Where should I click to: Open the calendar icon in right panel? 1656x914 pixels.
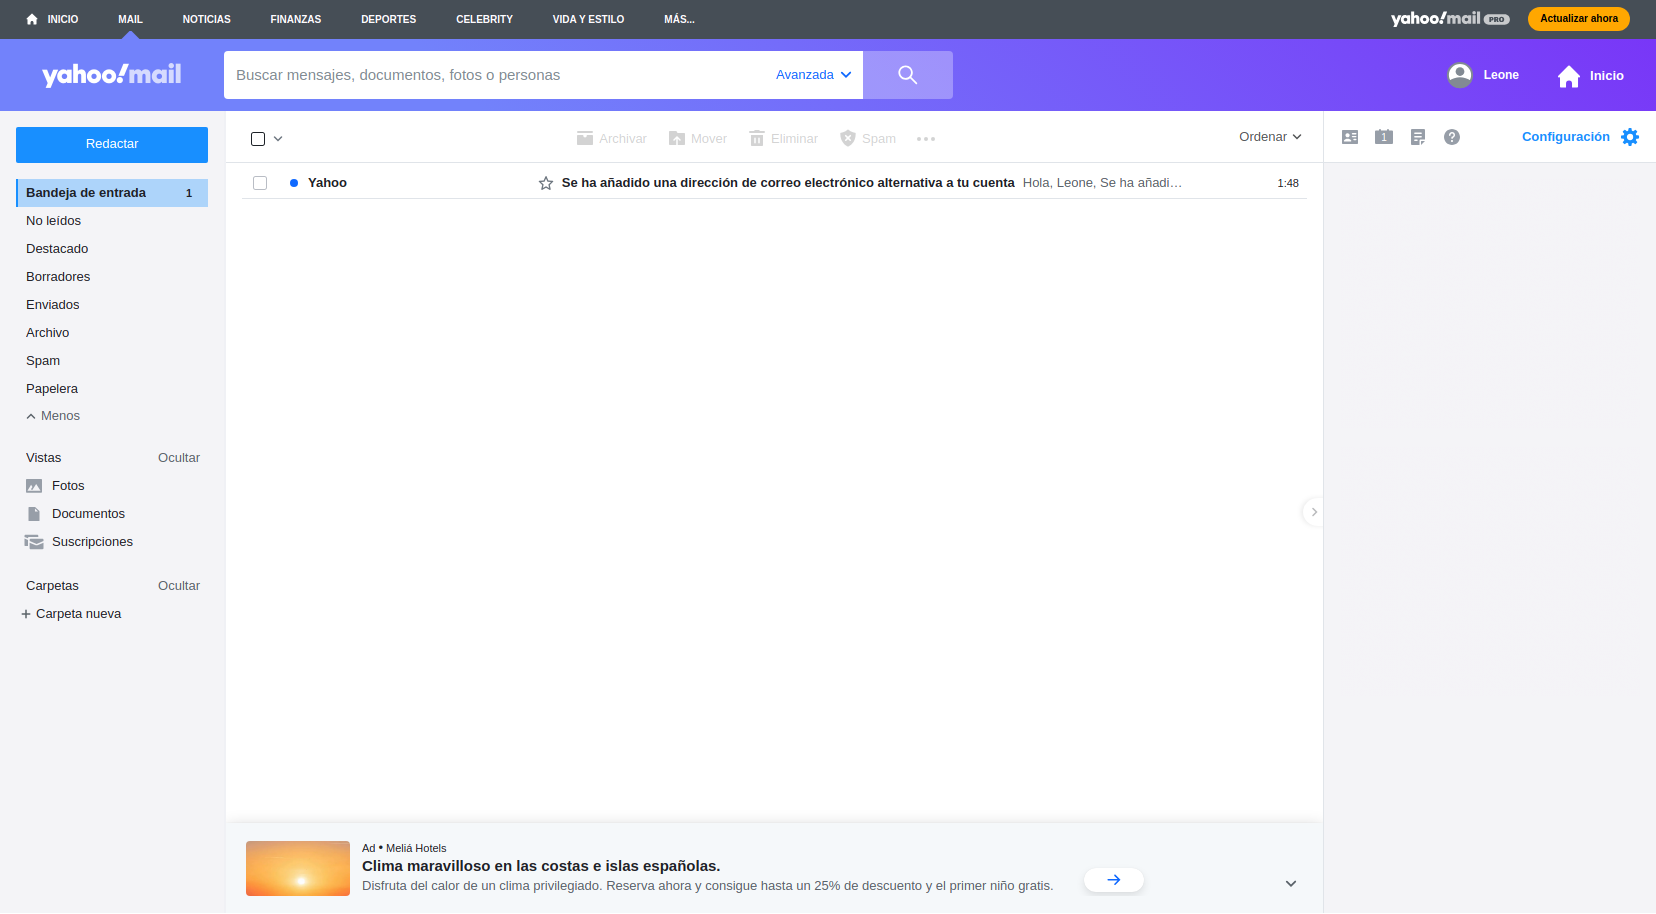pos(1384,137)
